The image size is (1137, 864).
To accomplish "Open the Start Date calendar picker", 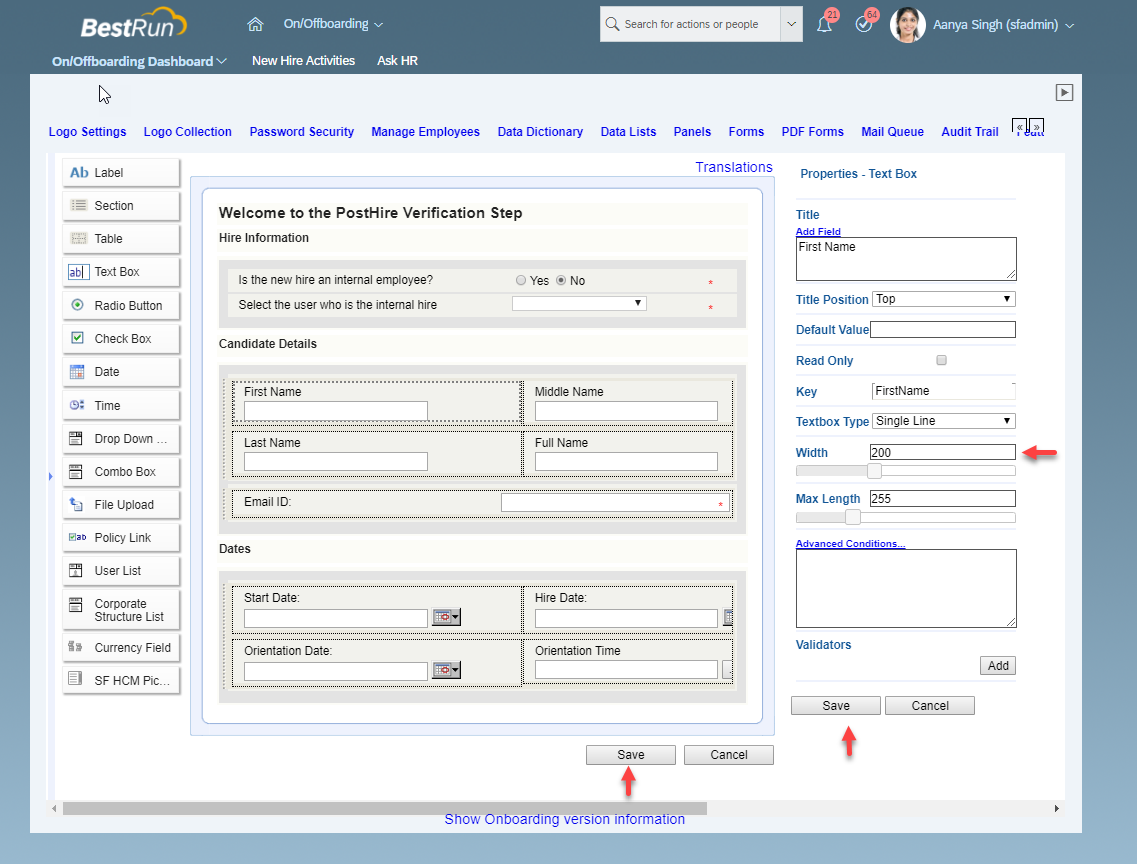I will point(446,617).
